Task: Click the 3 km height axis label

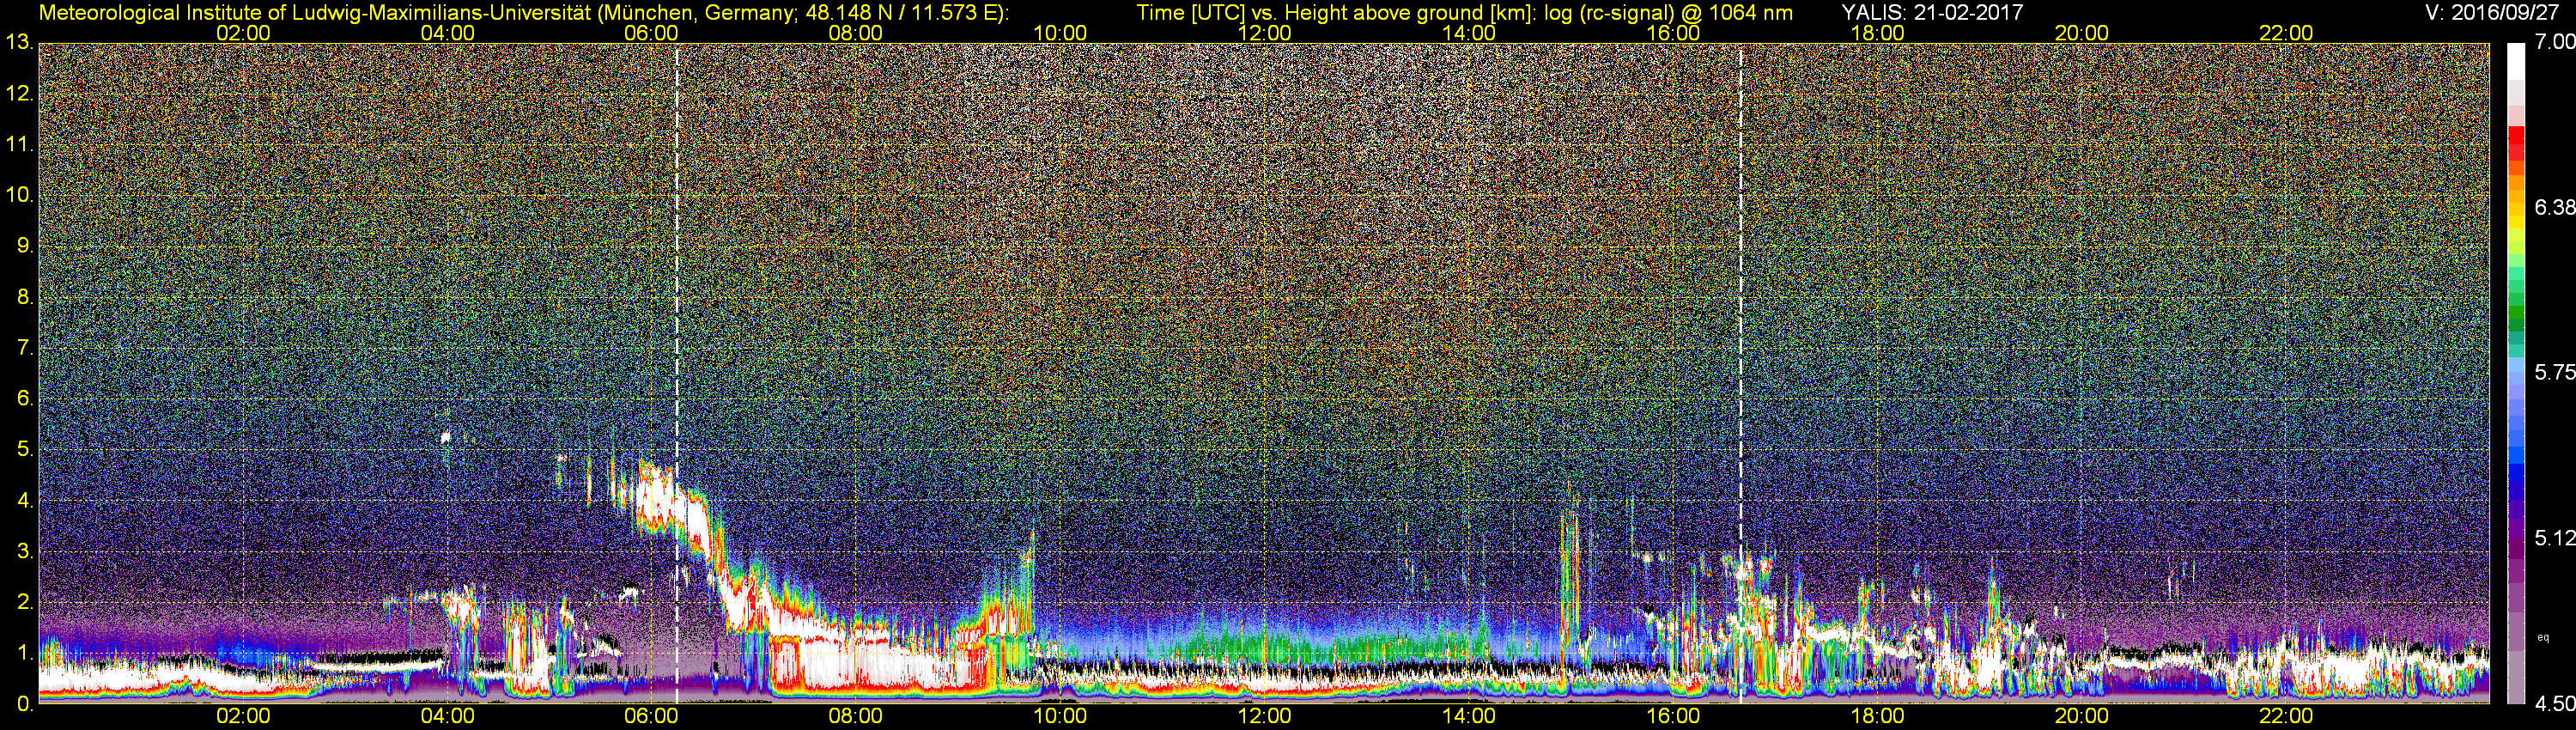Action: (x=25, y=551)
